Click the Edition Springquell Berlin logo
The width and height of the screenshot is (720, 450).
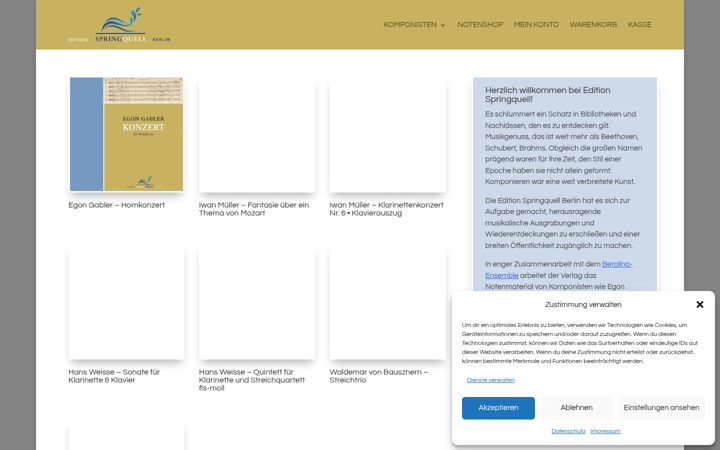tap(119, 25)
